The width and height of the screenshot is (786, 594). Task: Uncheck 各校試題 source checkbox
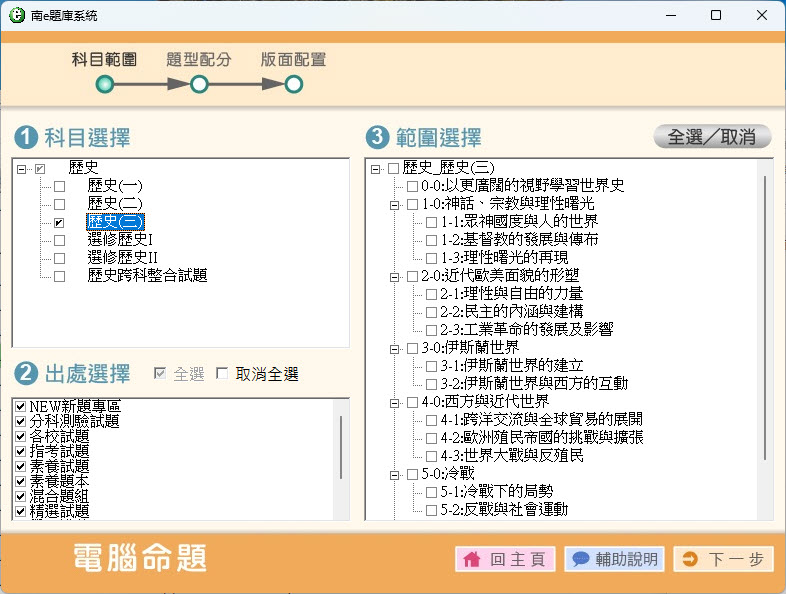coord(21,437)
